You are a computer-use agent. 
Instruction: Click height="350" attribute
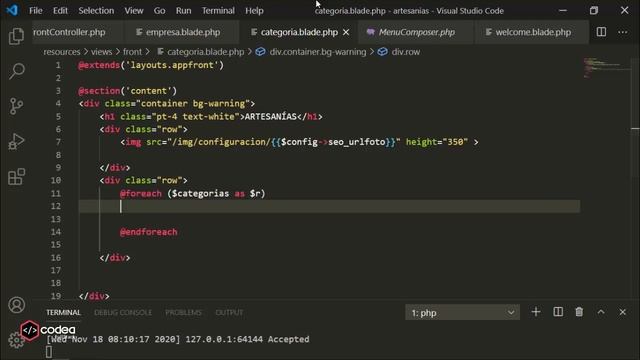point(437,142)
